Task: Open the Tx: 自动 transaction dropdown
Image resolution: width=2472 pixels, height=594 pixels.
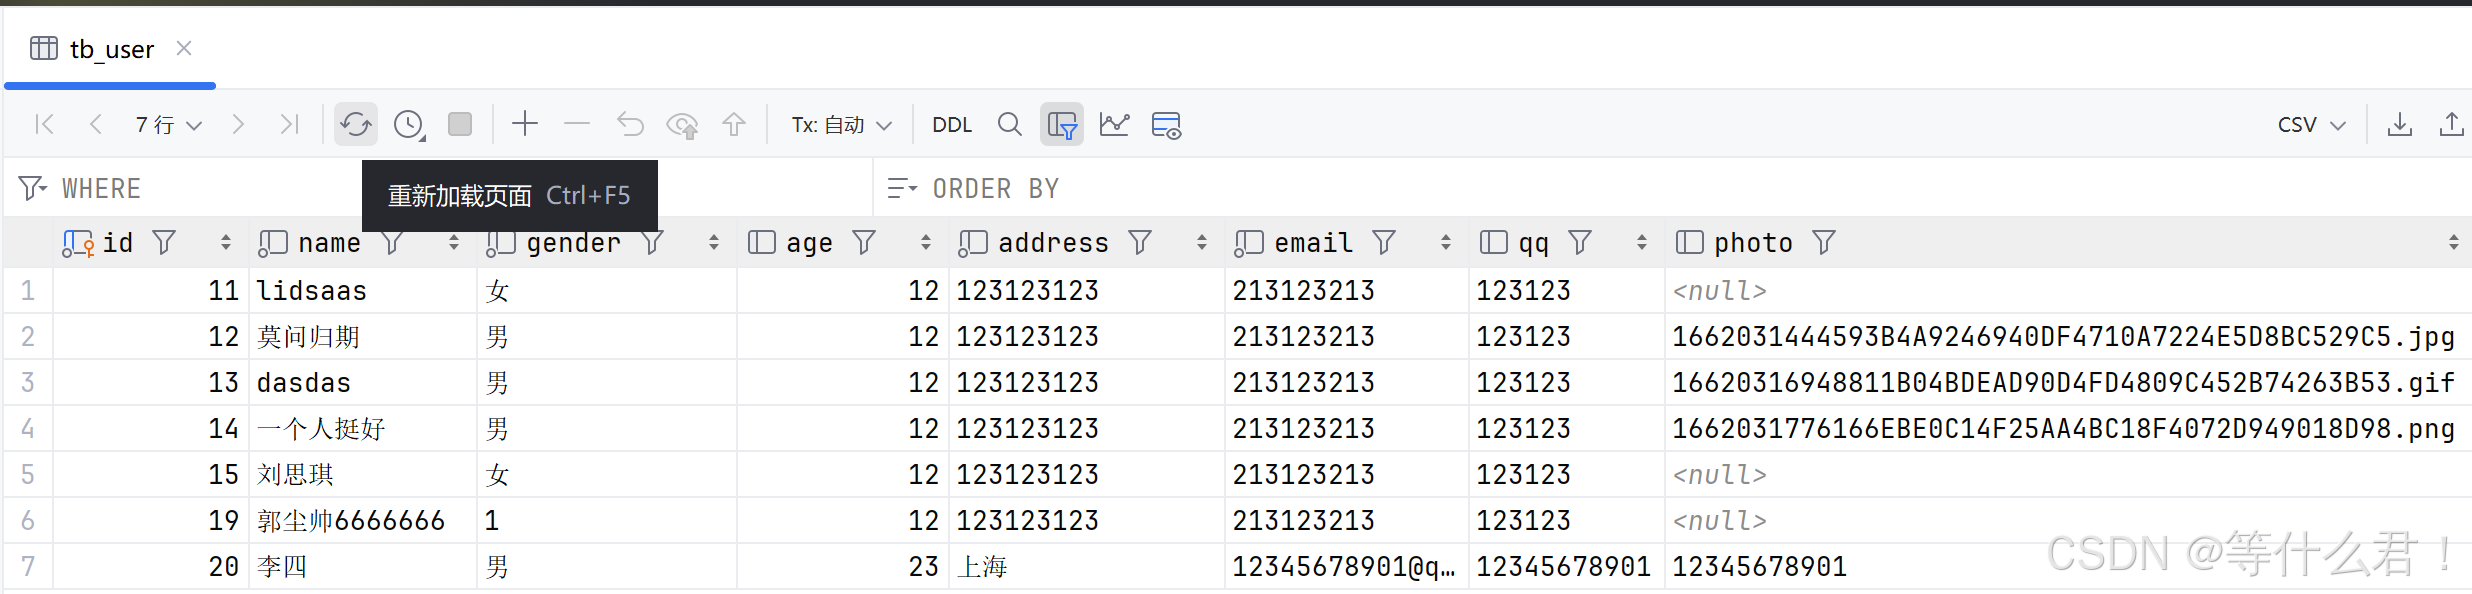Action: point(841,124)
